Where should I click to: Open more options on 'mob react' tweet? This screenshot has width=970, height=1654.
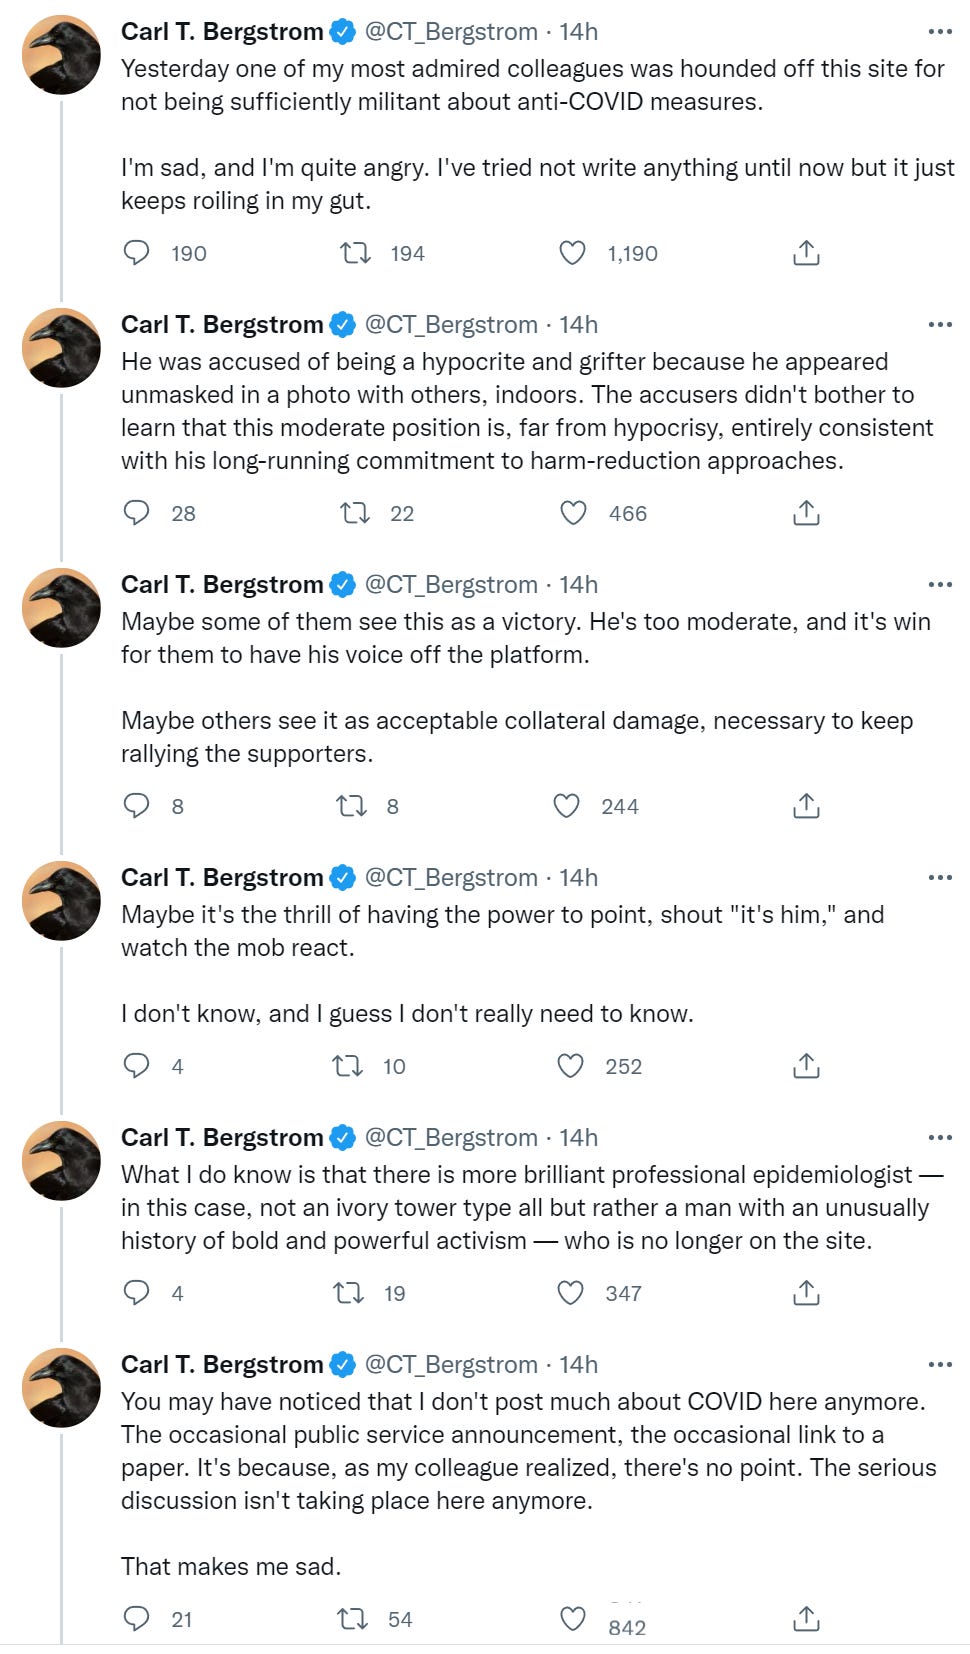(940, 878)
